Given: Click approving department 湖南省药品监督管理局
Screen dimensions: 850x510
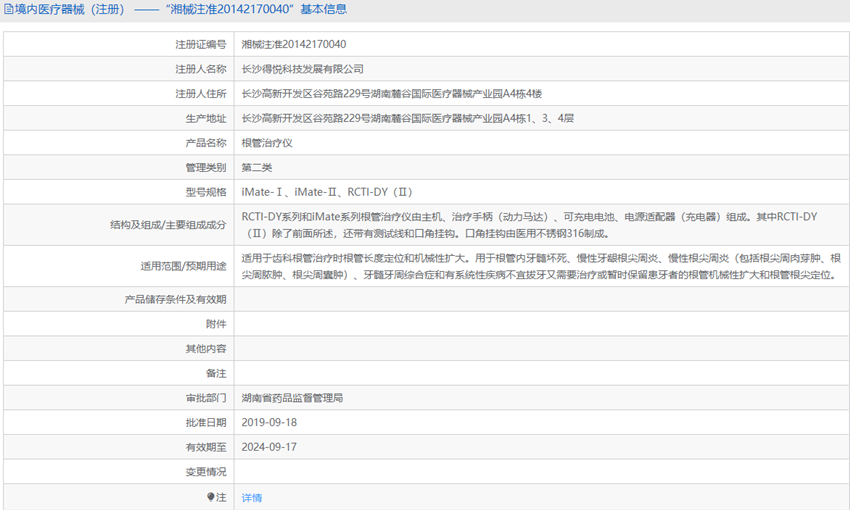Looking at the screenshot, I should [x=292, y=398].
